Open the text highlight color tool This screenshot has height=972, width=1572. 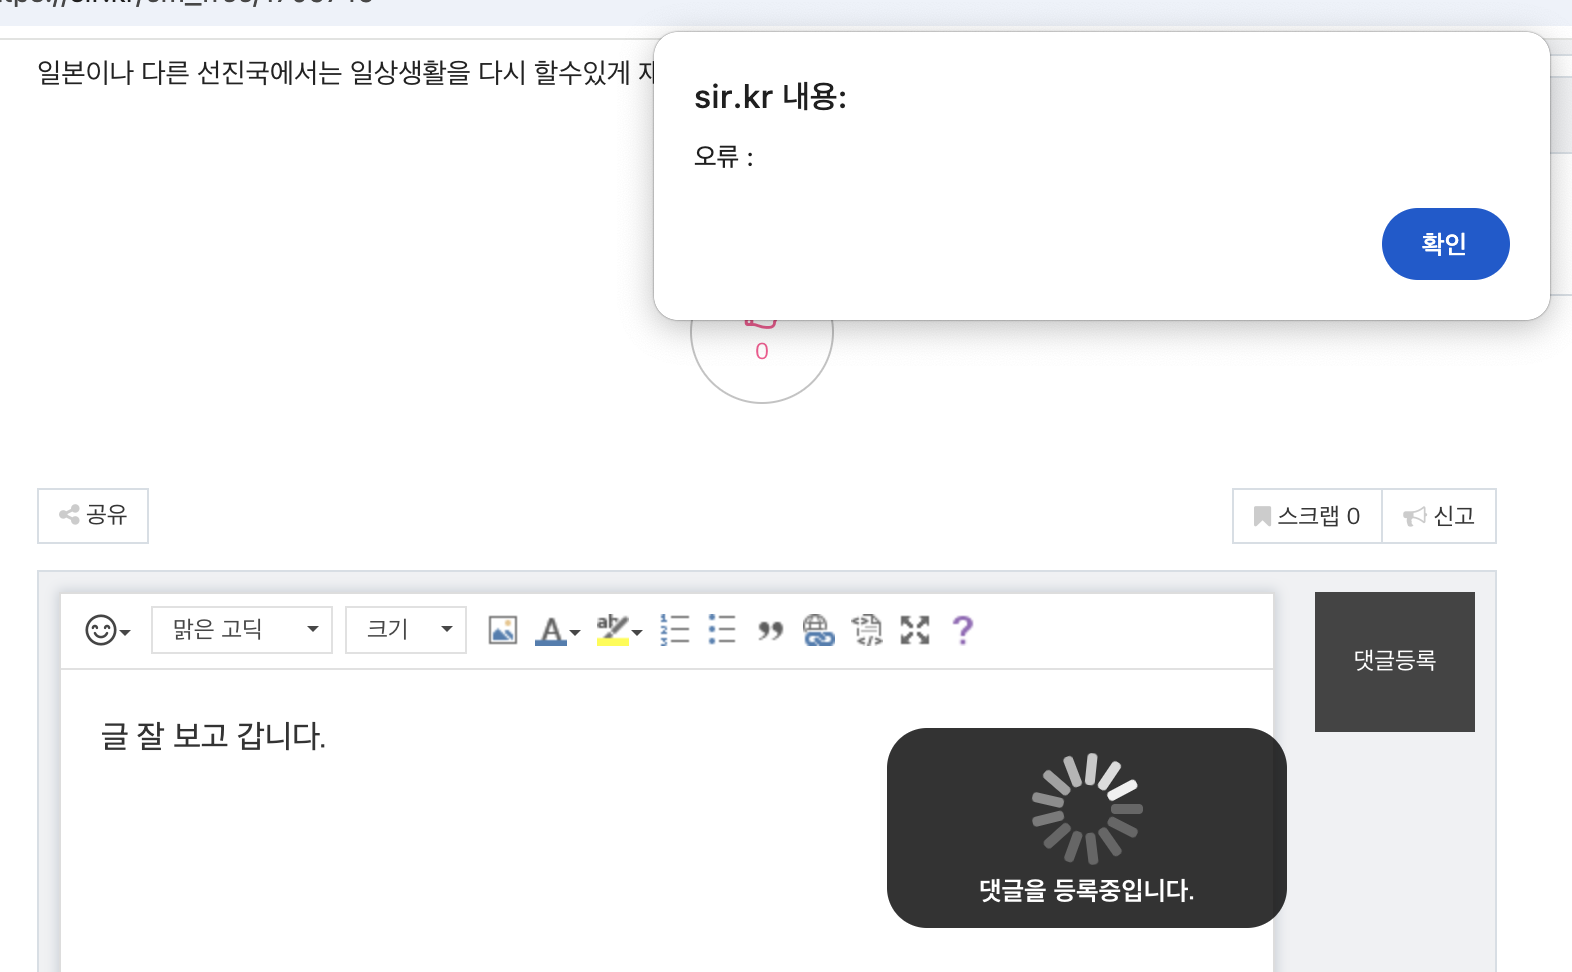pyautogui.click(x=618, y=630)
